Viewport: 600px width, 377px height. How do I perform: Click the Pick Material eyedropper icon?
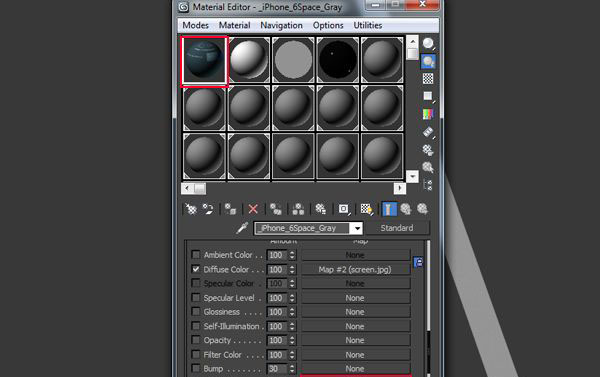(242, 228)
